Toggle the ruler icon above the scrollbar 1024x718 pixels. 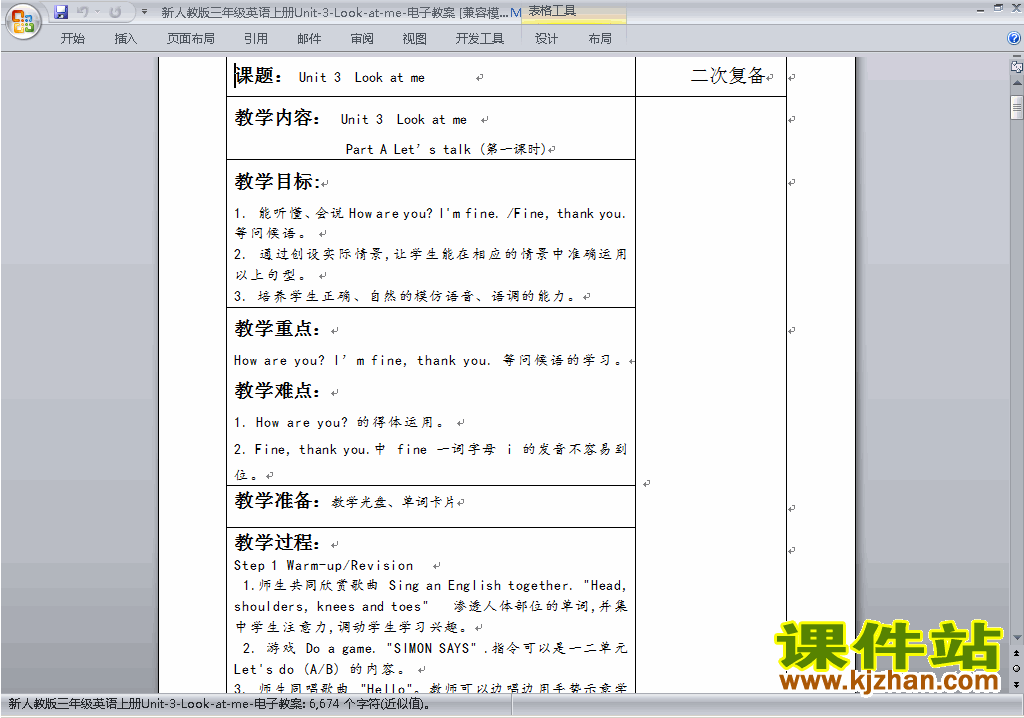click(x=1017, y=66)
